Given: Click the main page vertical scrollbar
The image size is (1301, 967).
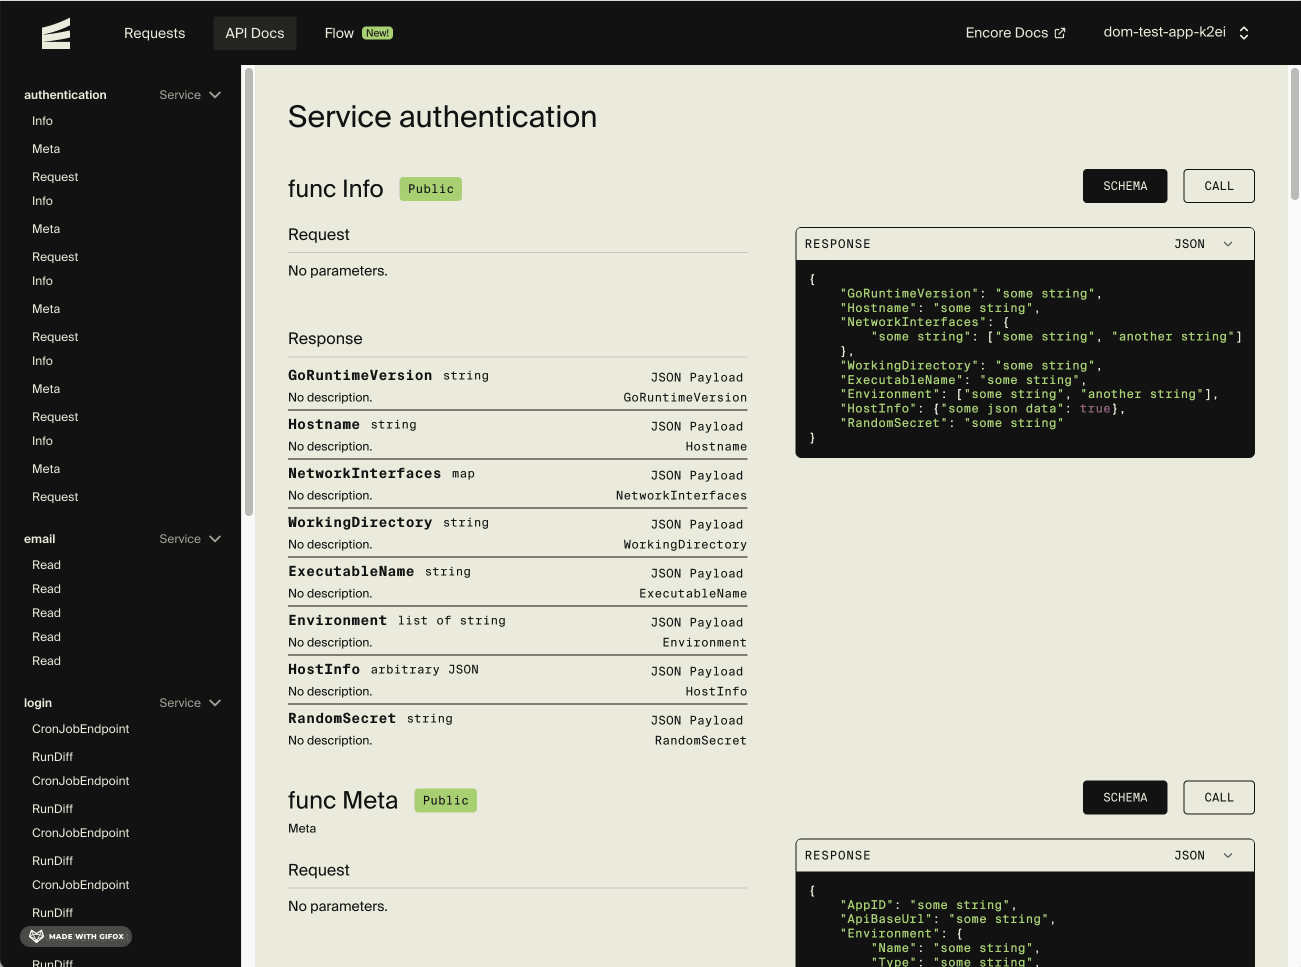Looking at the screenshot, I should (x=1295, y=133).
